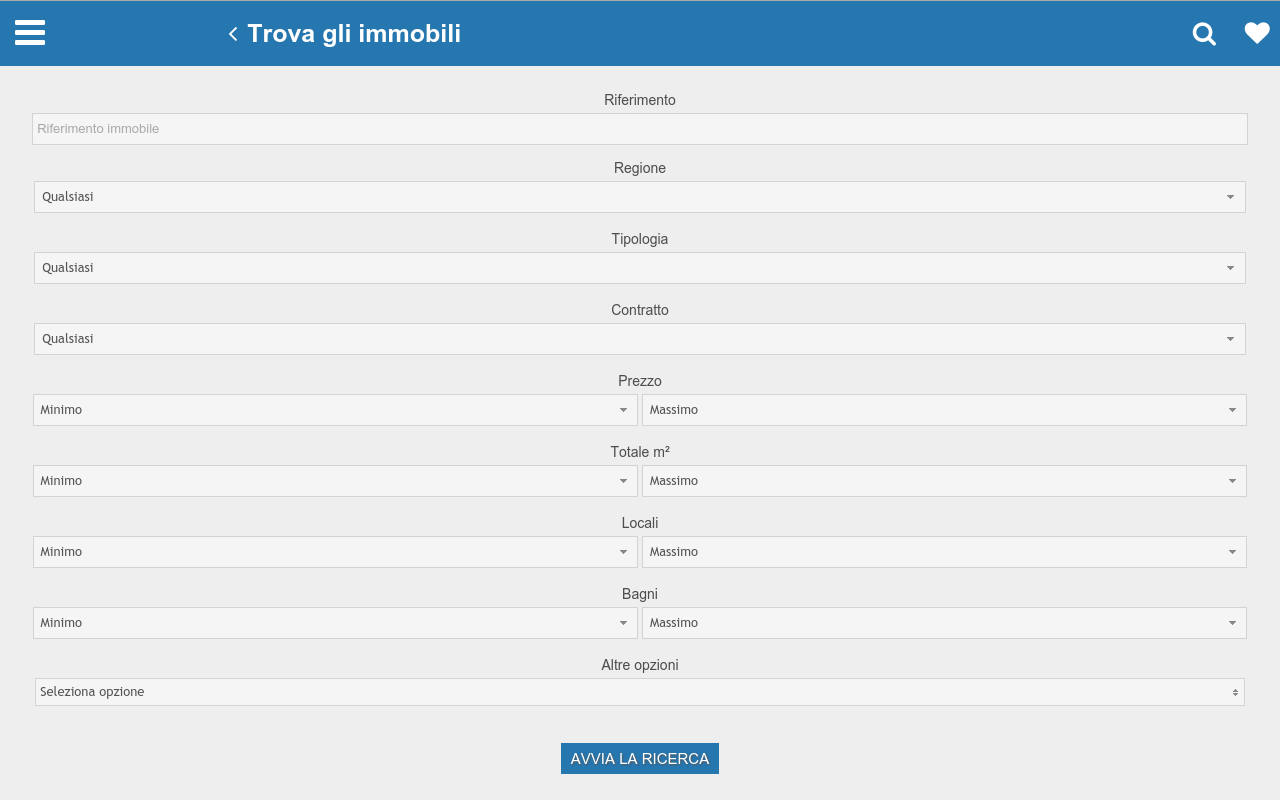Click the back chevron beside title

coord(233,34)
